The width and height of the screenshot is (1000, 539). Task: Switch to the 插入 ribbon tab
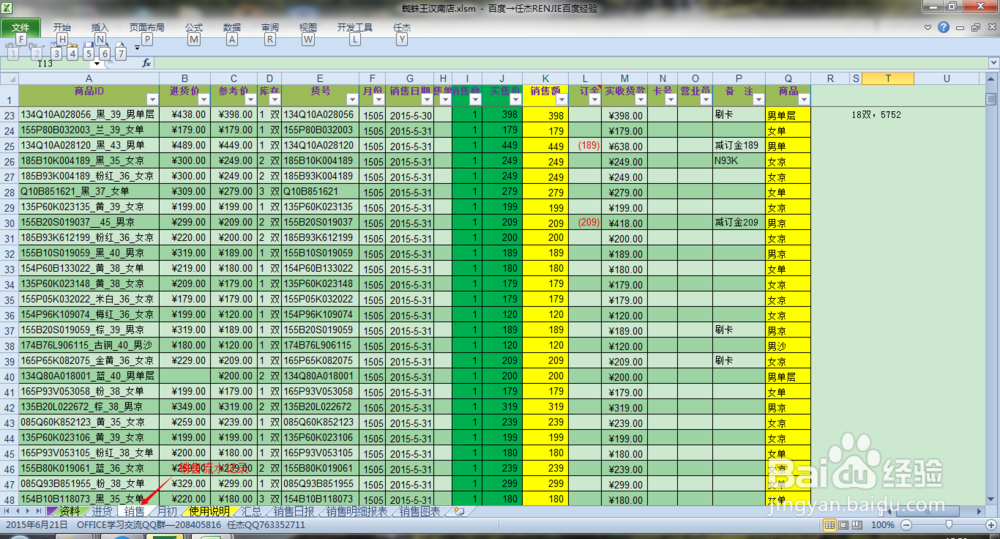tap(99, 27)
